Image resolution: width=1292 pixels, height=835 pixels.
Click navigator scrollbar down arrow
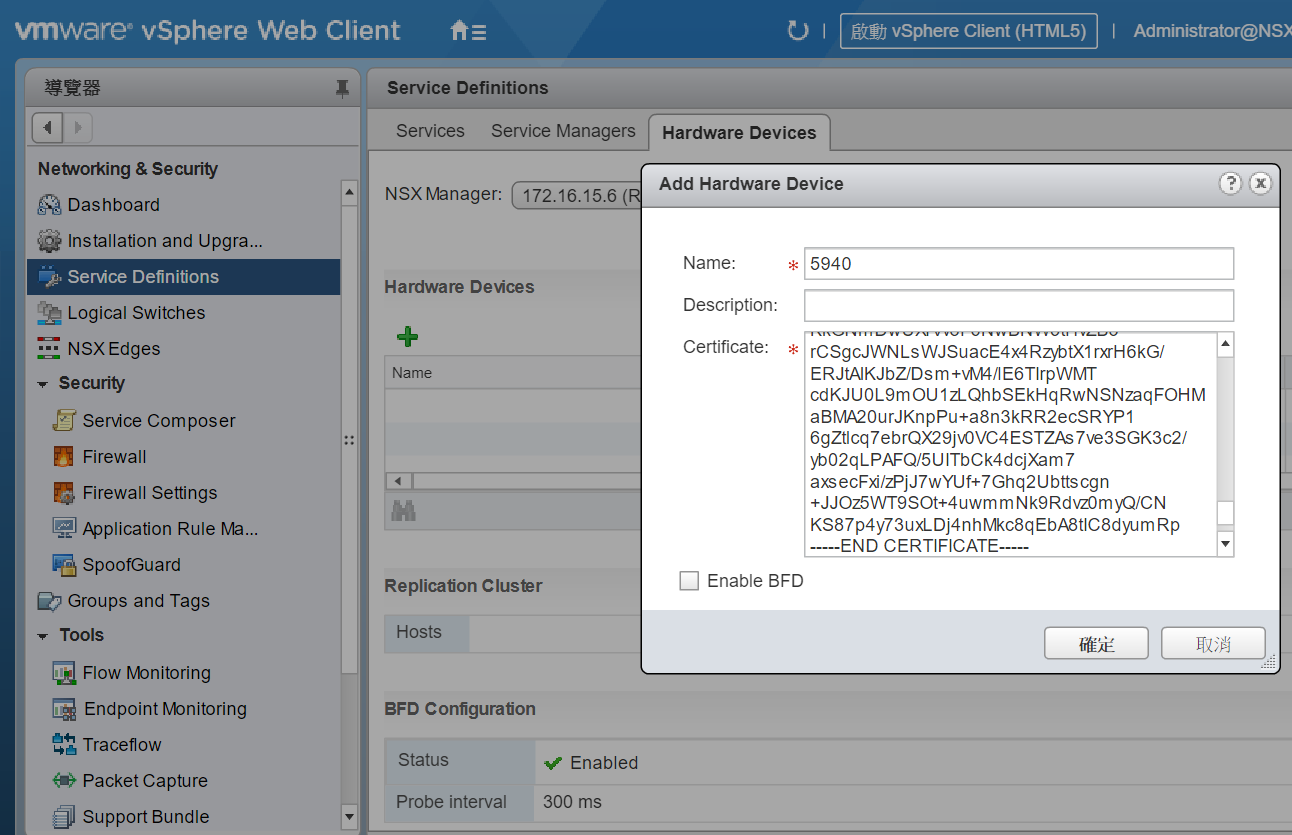click(349, 817)
